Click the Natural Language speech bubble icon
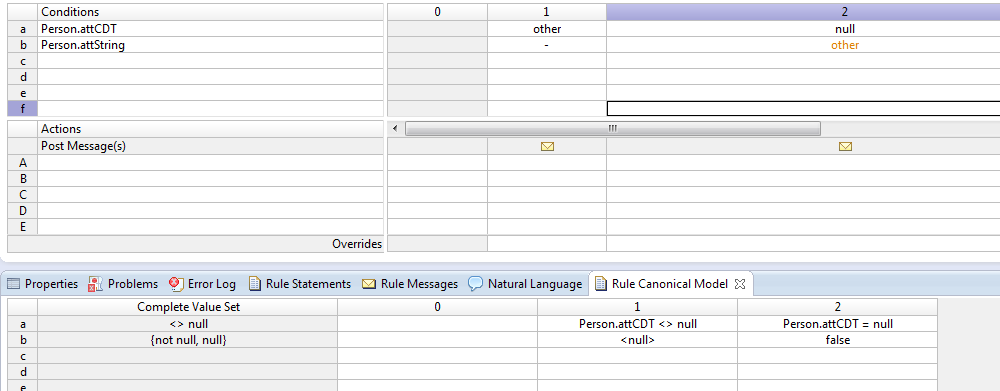Screen dimensions: 1000x391 click(475, 284)
